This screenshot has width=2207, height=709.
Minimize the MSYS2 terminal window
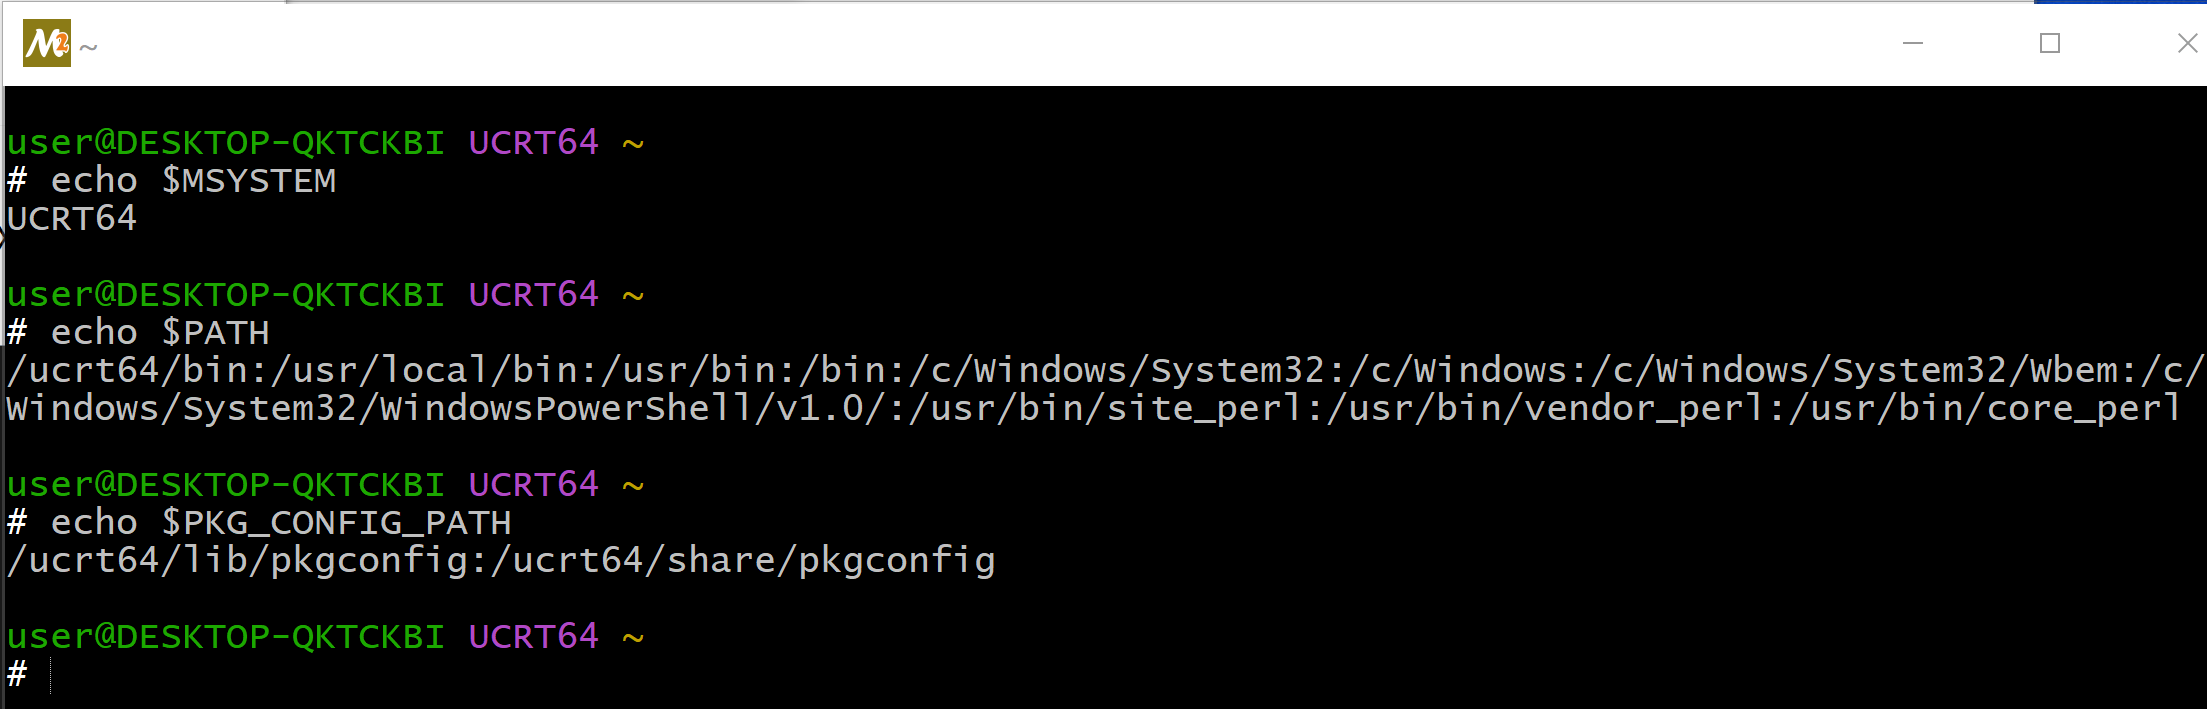(1912, 43)
